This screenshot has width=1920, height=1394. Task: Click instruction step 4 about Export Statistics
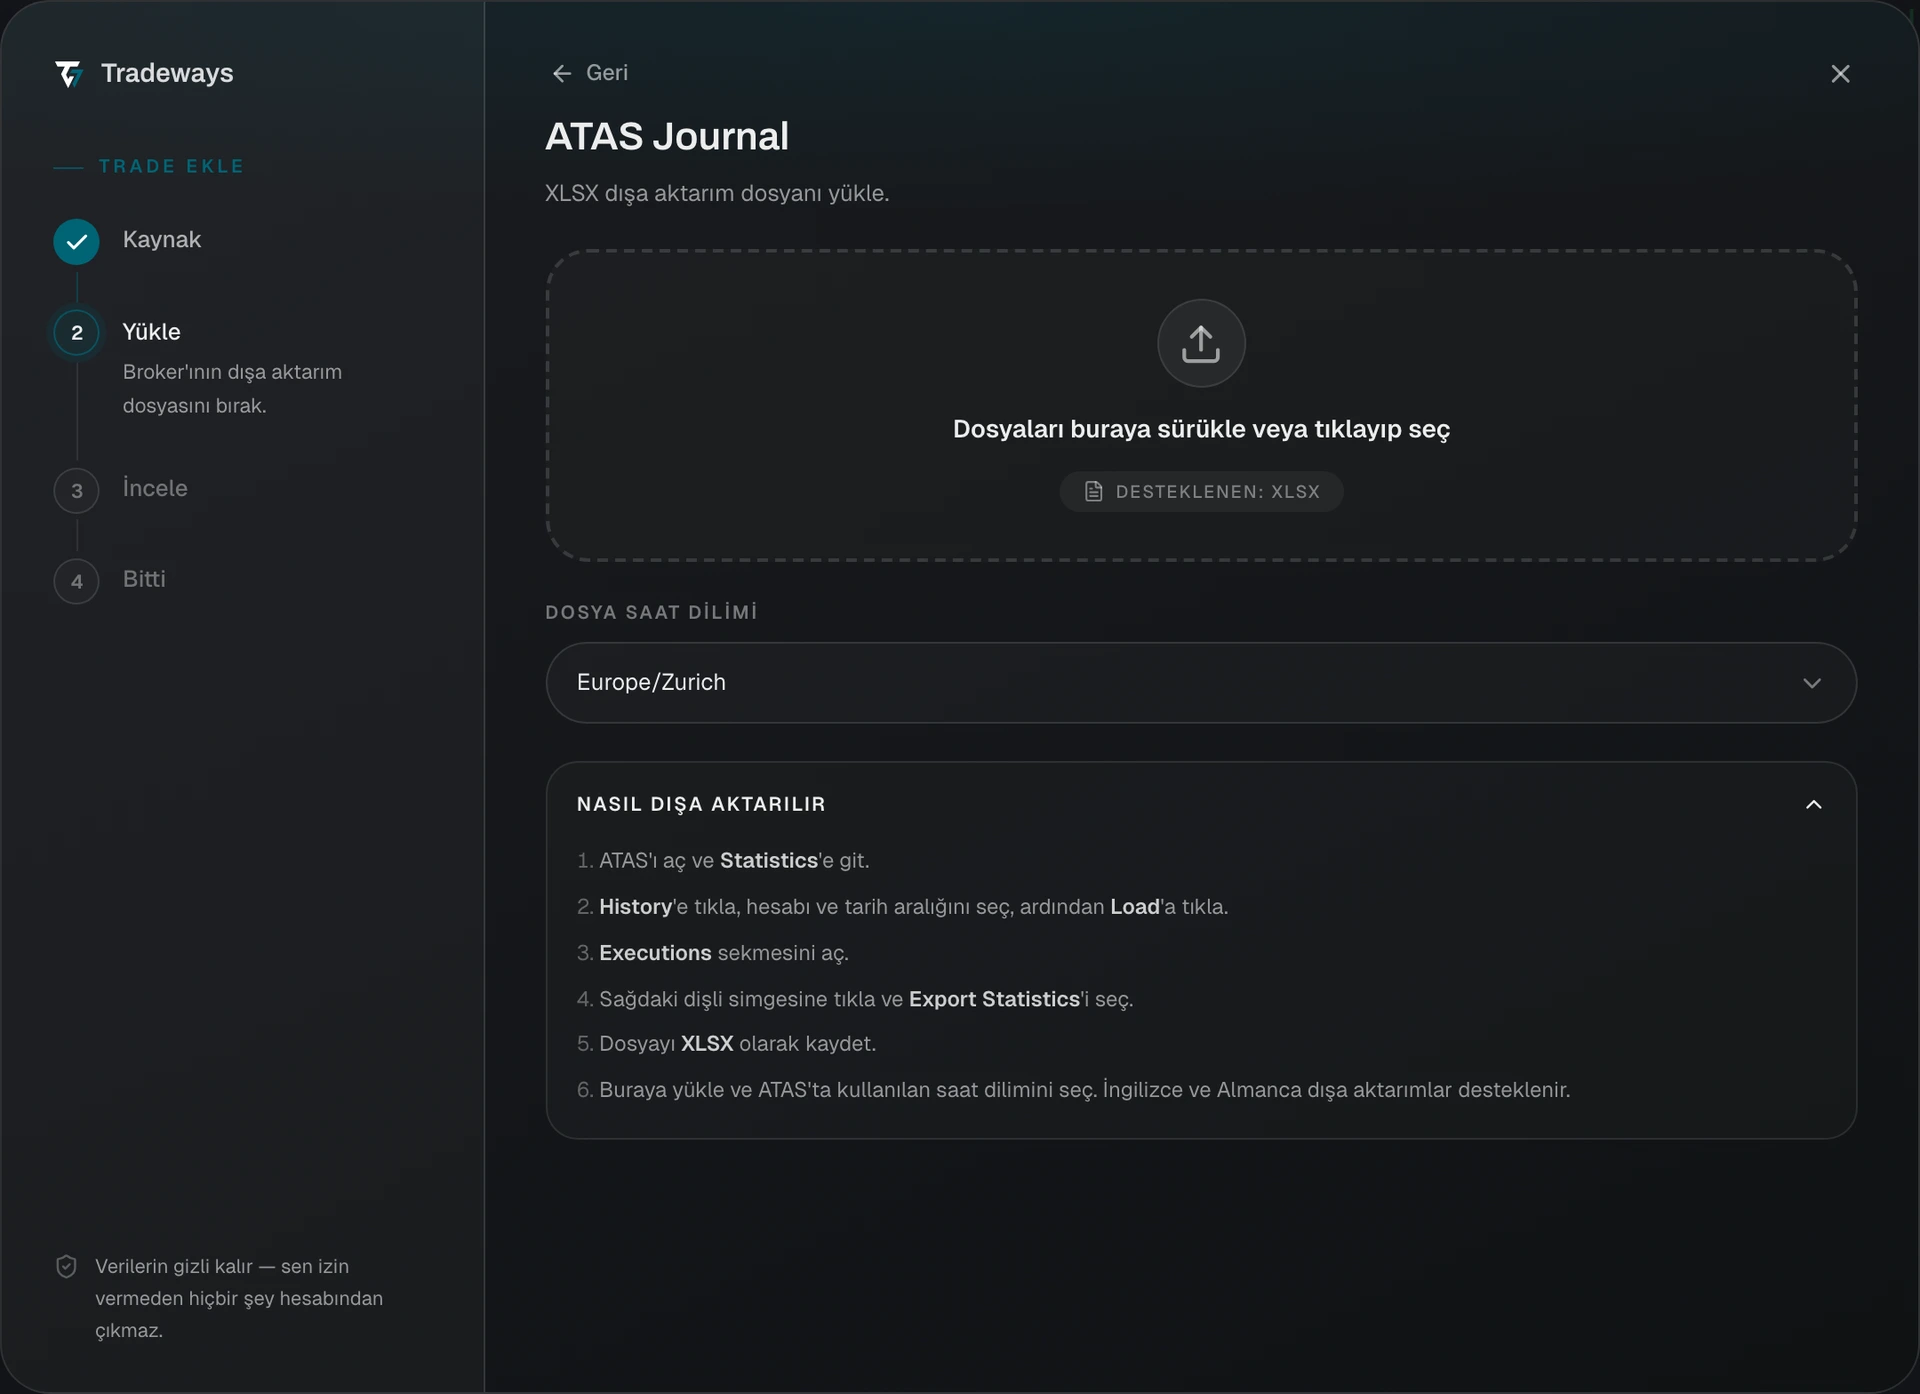click(x=855, y=999)
